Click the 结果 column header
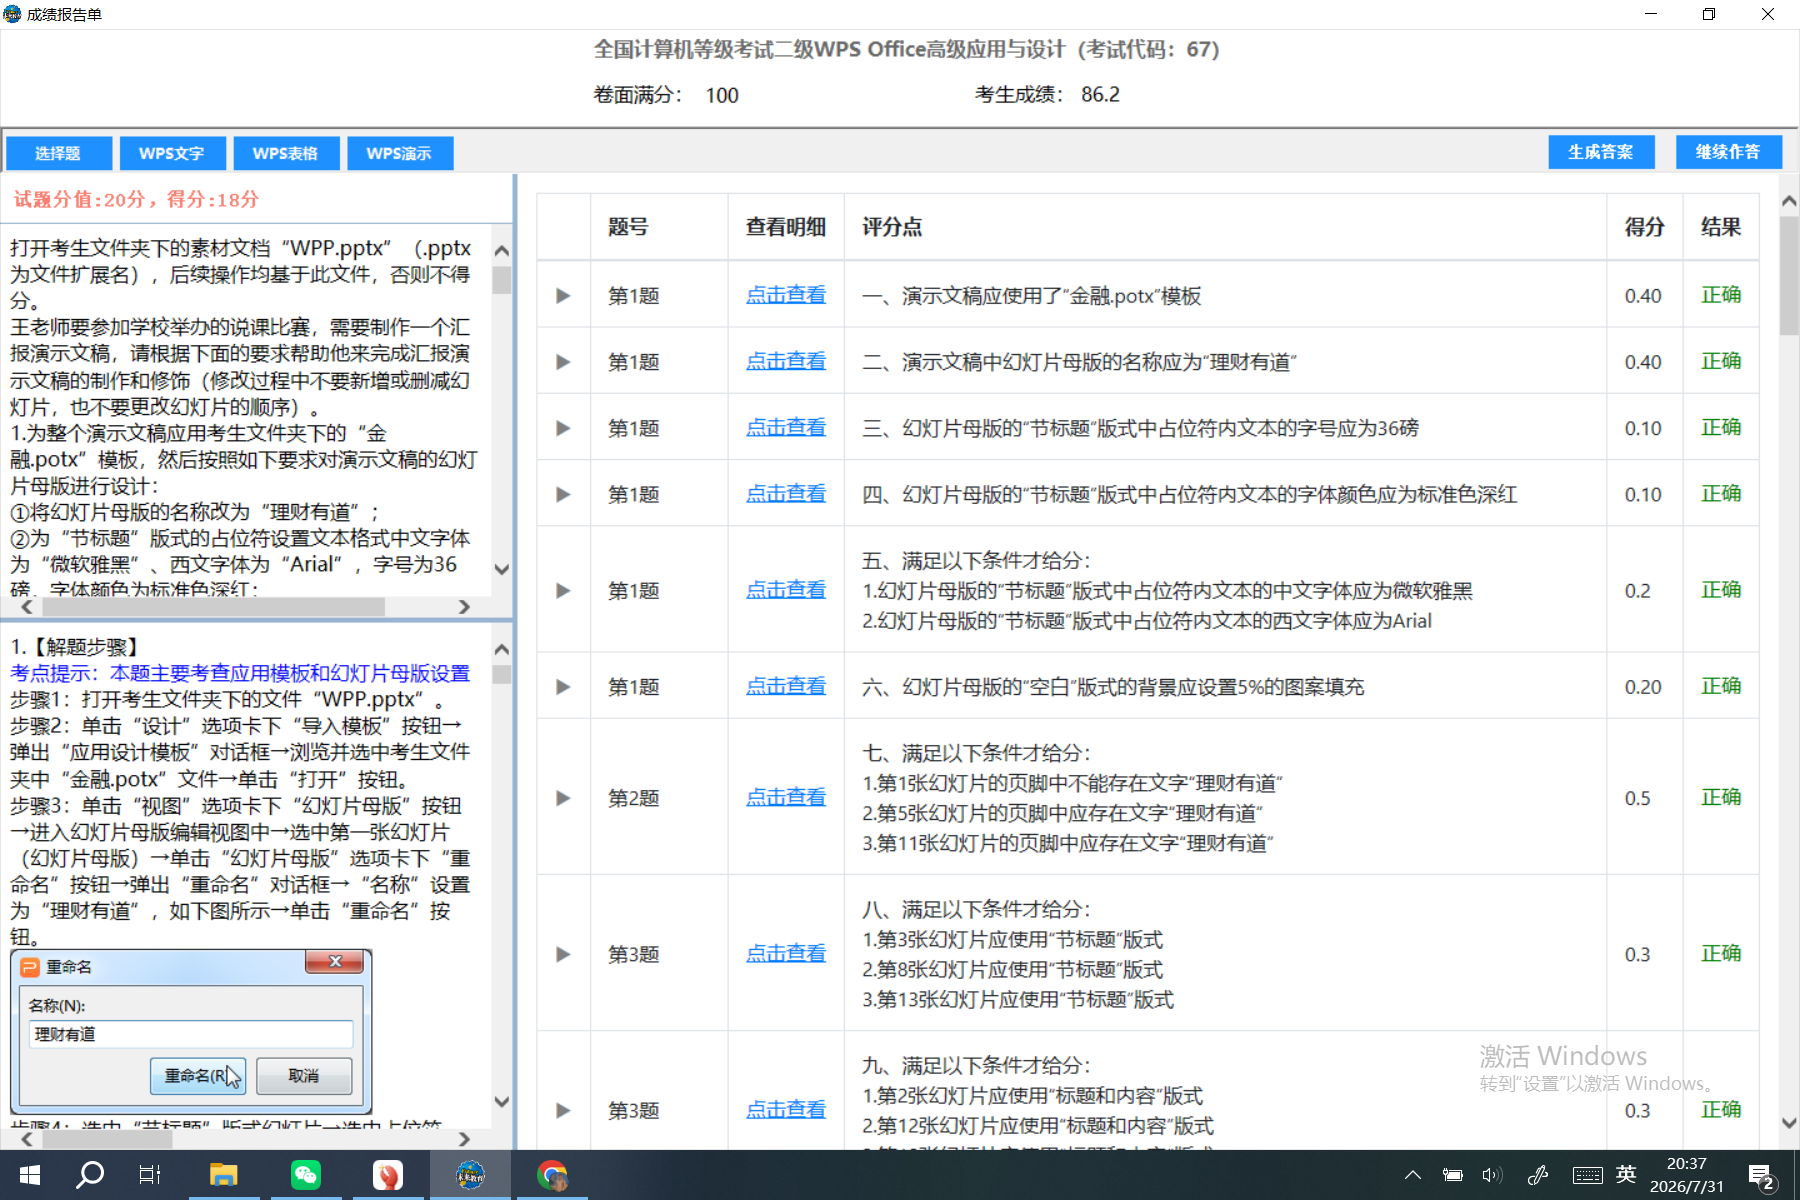 point(1721,228)
